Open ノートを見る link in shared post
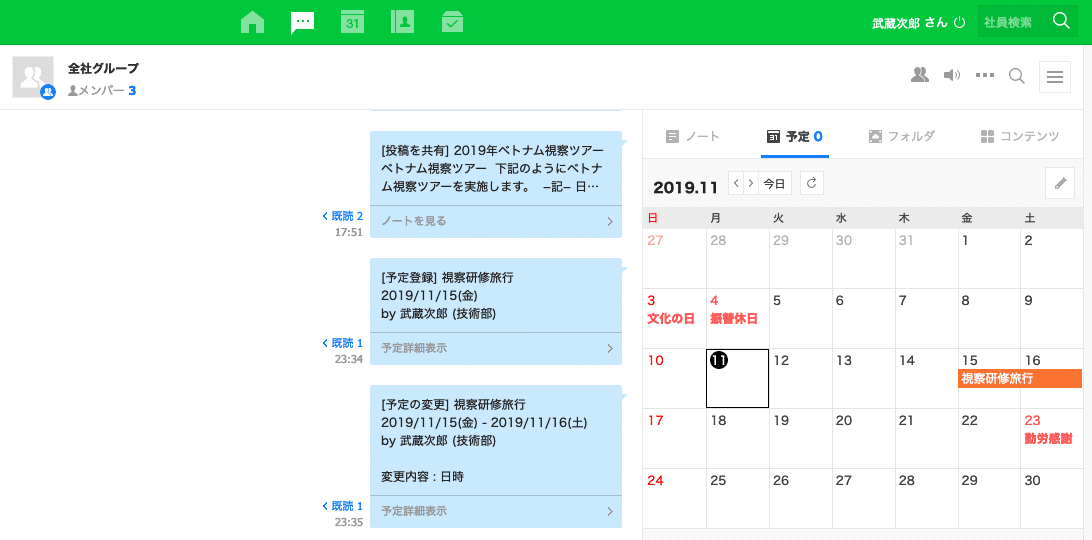Image resolution: width=1092 pixels, height=540 pixels. [x=414, y=222]
